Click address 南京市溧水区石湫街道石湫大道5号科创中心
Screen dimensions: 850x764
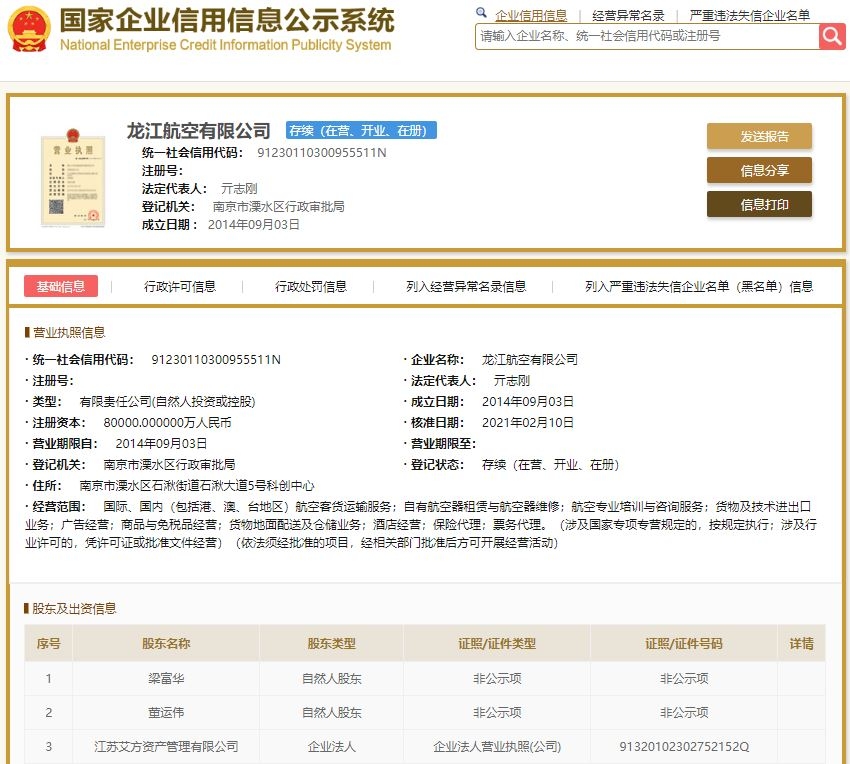(197, 486)
